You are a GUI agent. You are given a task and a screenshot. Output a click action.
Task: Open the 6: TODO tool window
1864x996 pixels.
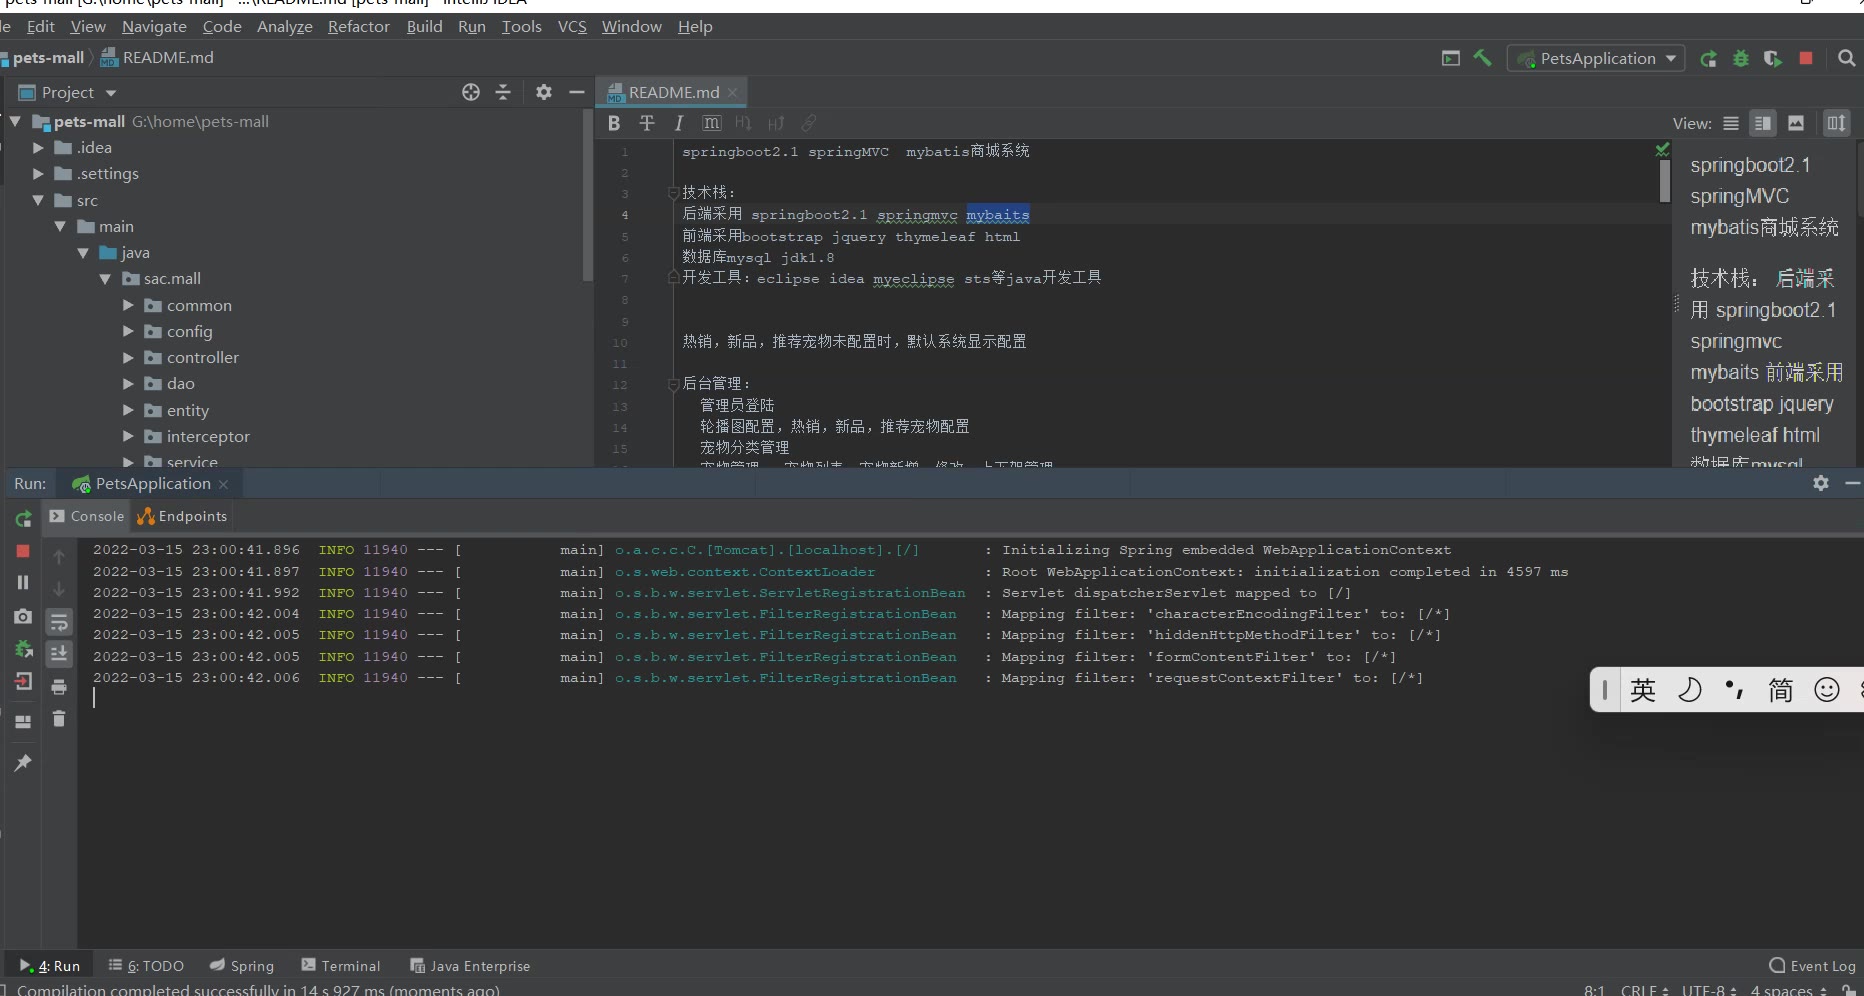pos(146,966)
